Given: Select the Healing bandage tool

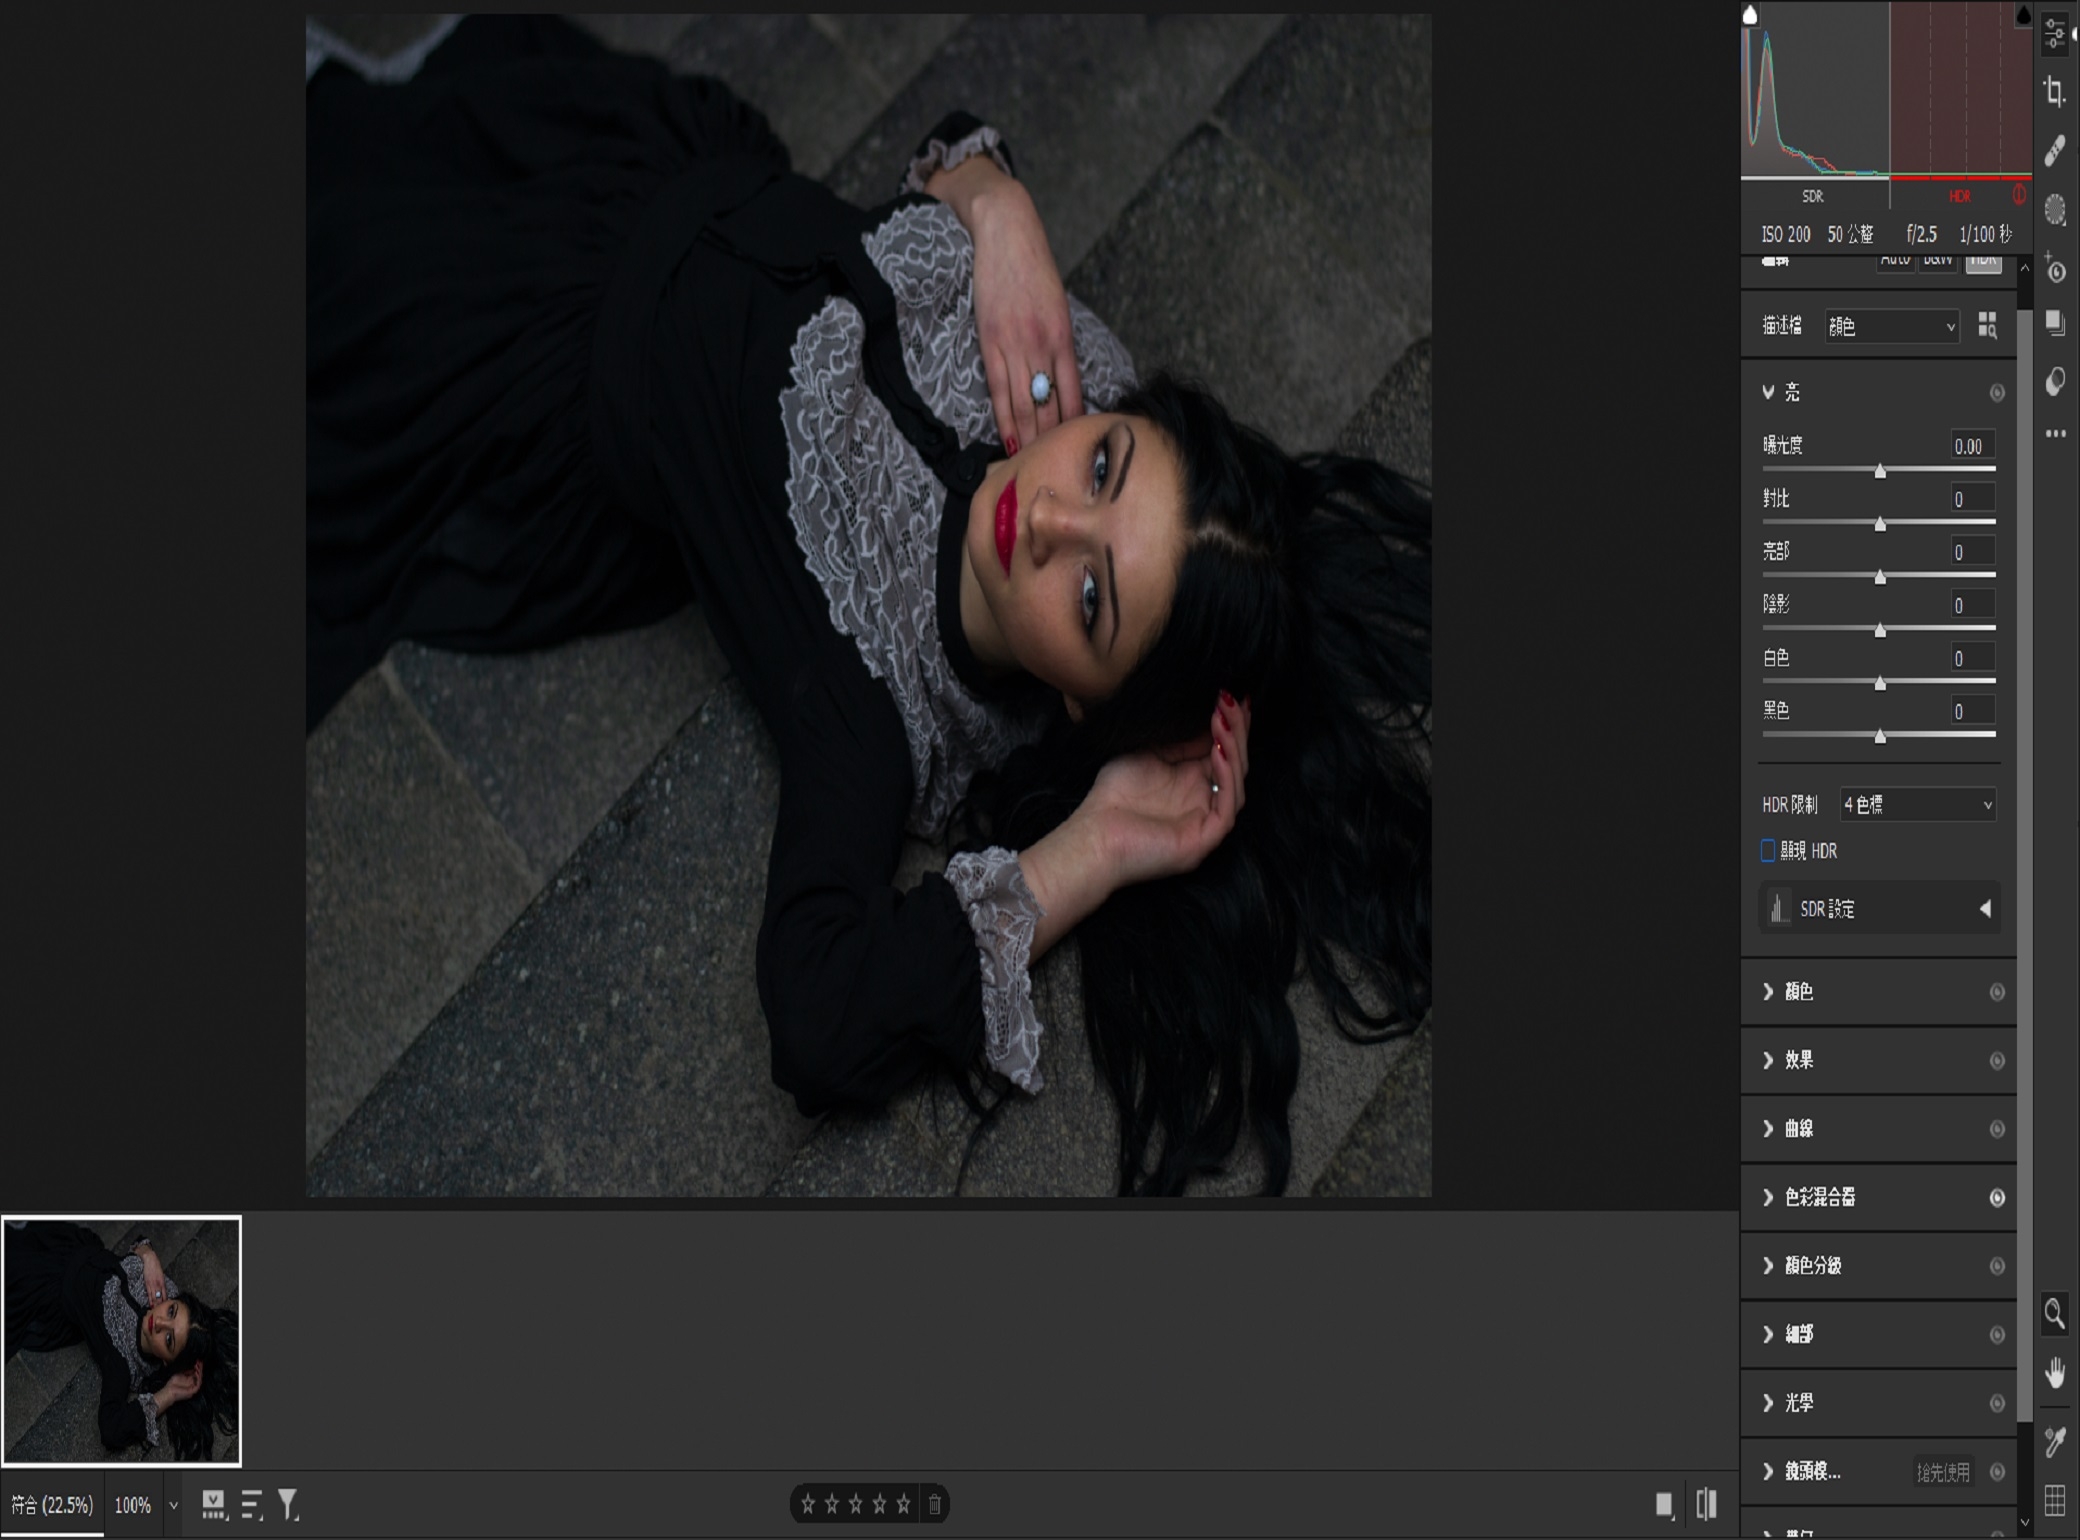Looking at the screenshot, I should point(2055,151).
